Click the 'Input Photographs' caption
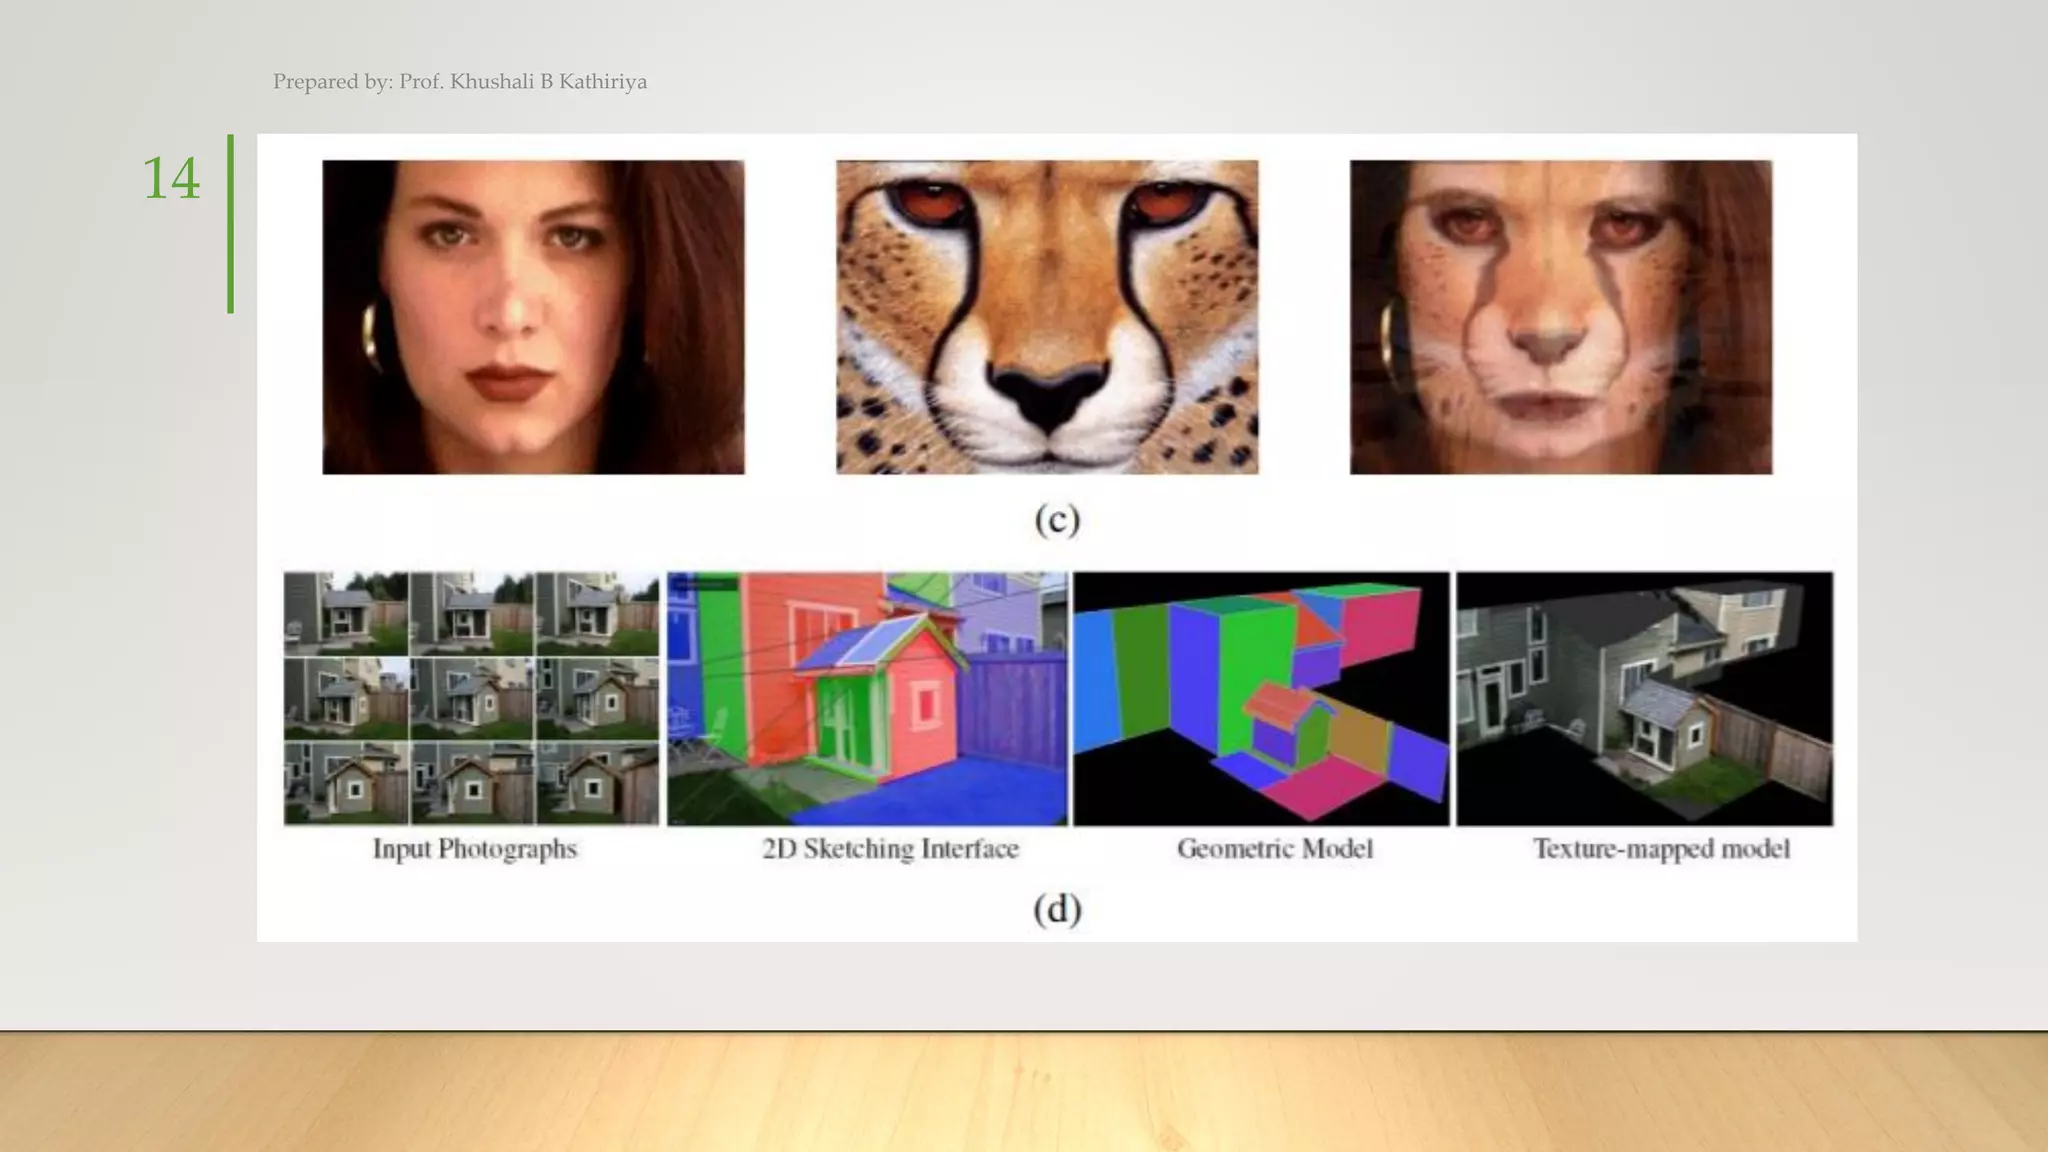The width and height of the screenshot is (2048, 1152). (475, 849)
